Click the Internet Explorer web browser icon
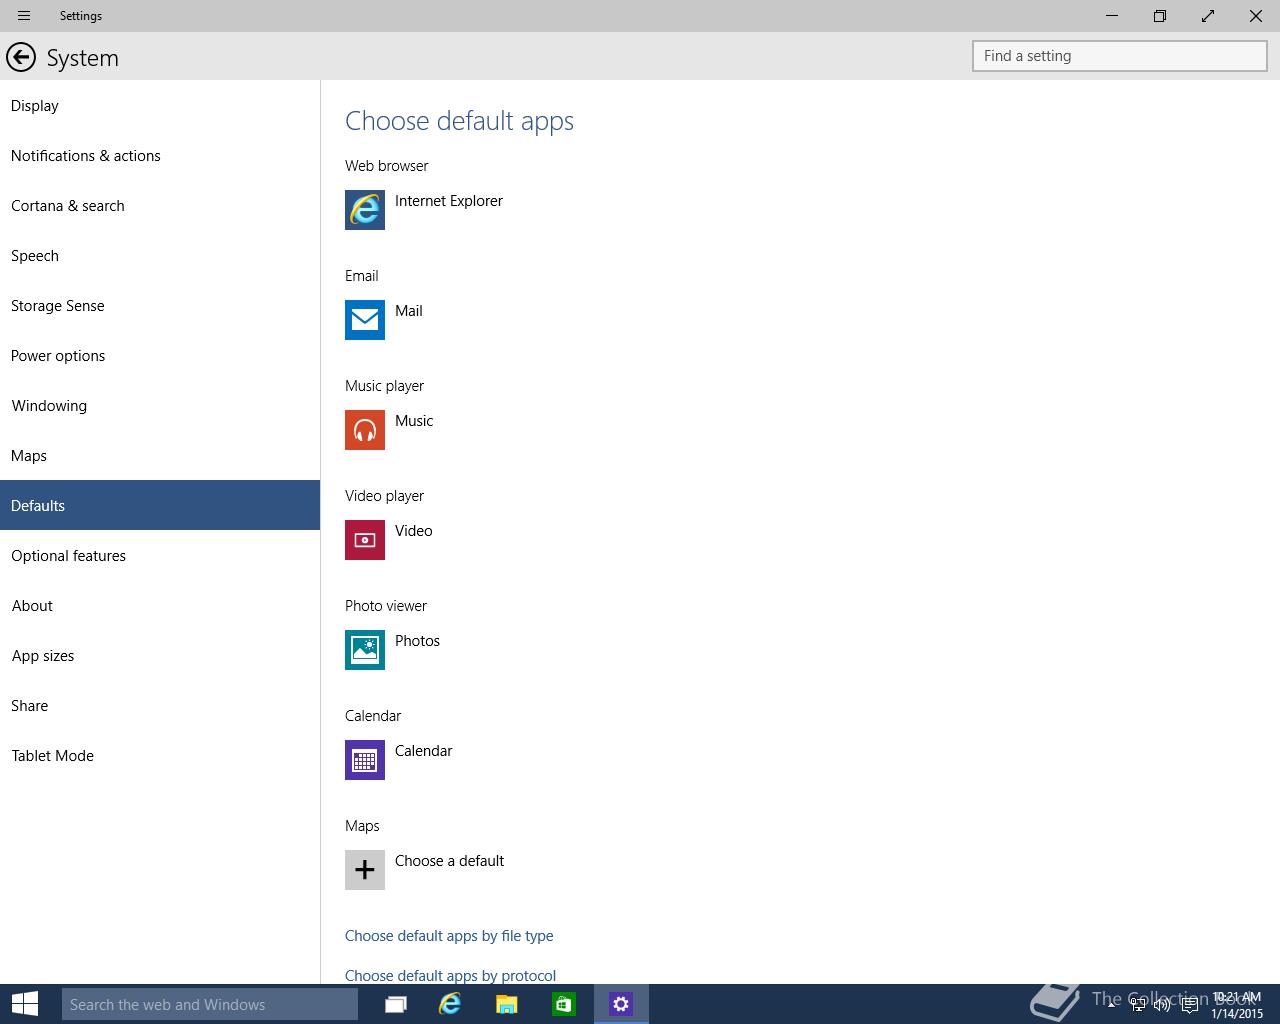The image size is (1280, 1024). click(x=365, y=210)
